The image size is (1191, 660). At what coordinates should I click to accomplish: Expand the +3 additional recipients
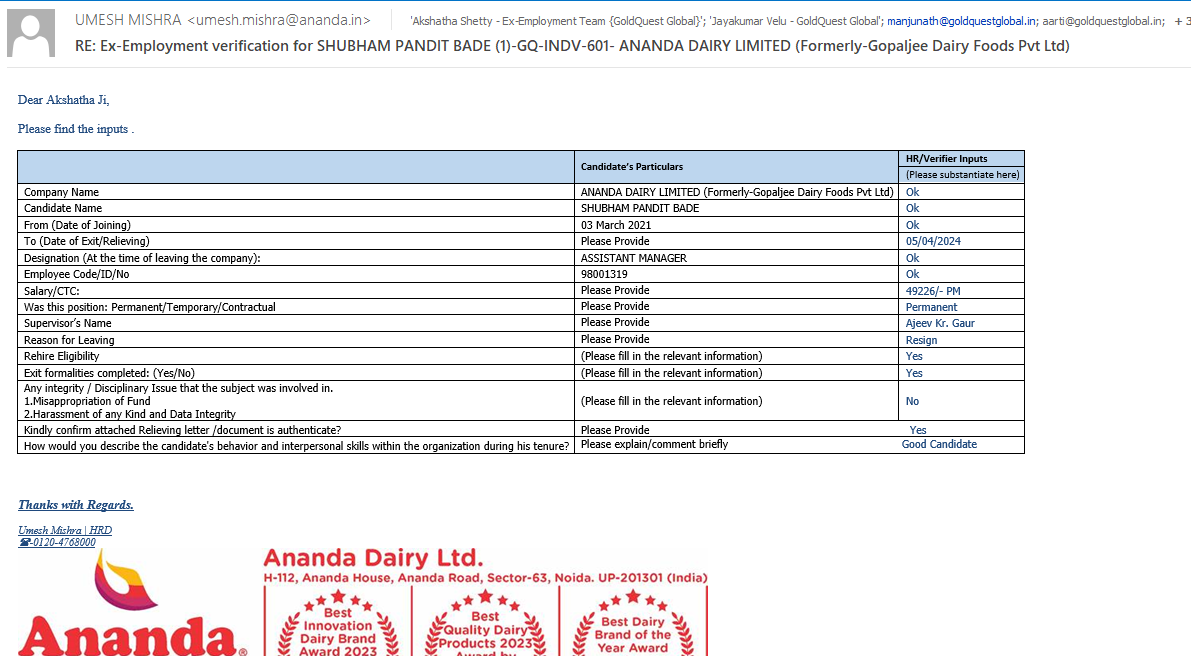click(1181, 21)
